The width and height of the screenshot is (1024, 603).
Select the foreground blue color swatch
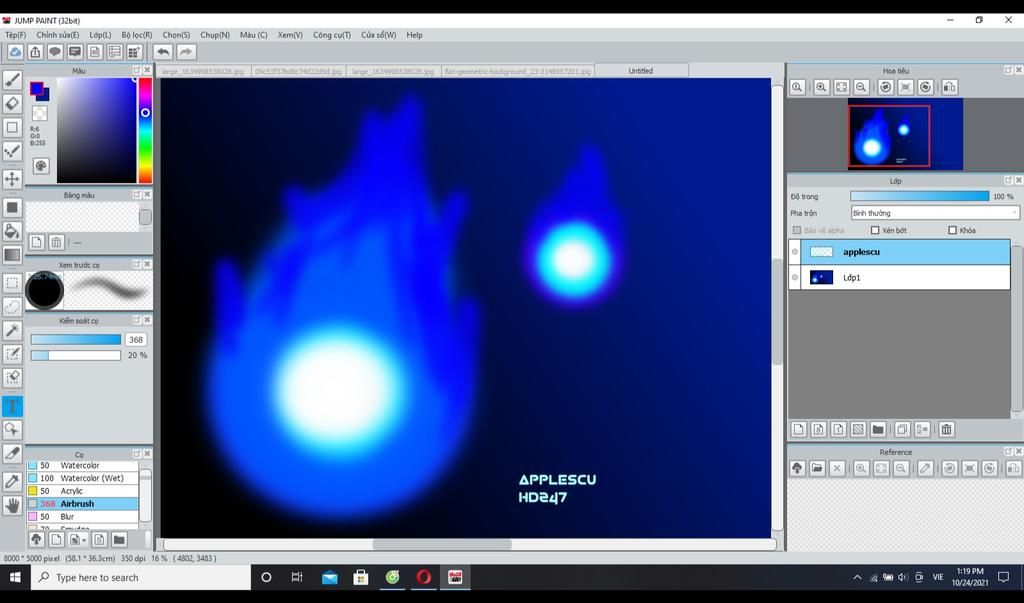click(x=37, y=88)
